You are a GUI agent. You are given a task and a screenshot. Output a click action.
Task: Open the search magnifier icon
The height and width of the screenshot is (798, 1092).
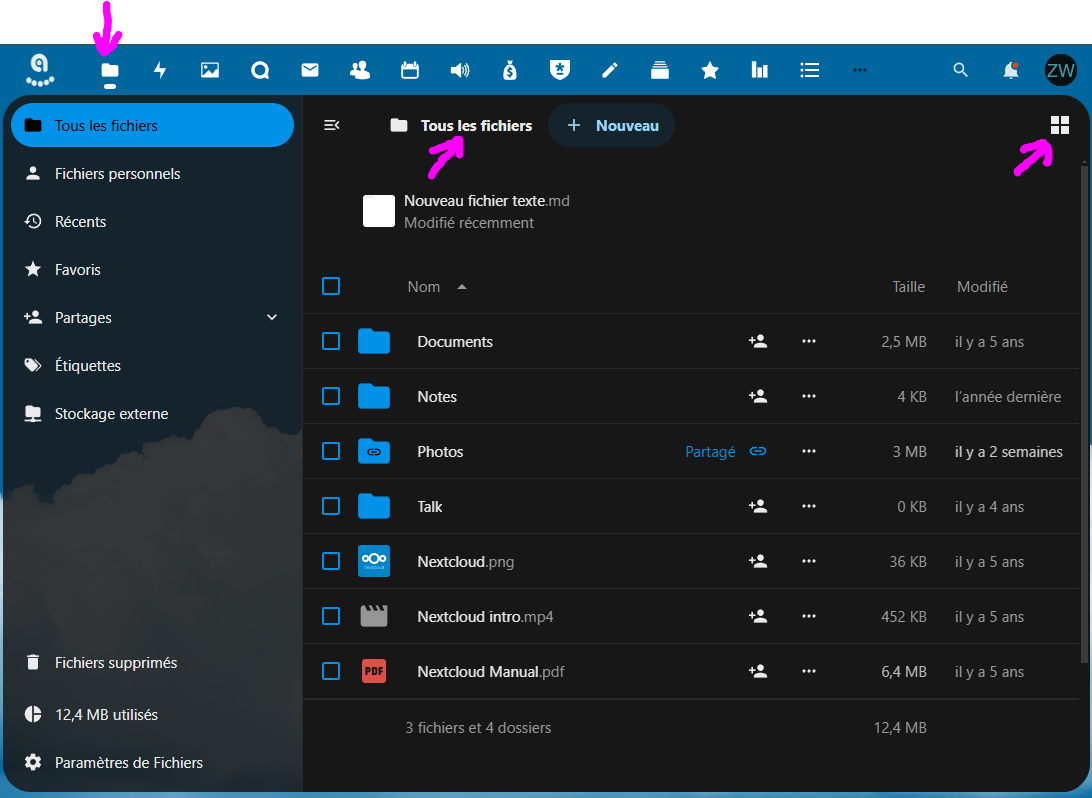click(x=961, y=70)
